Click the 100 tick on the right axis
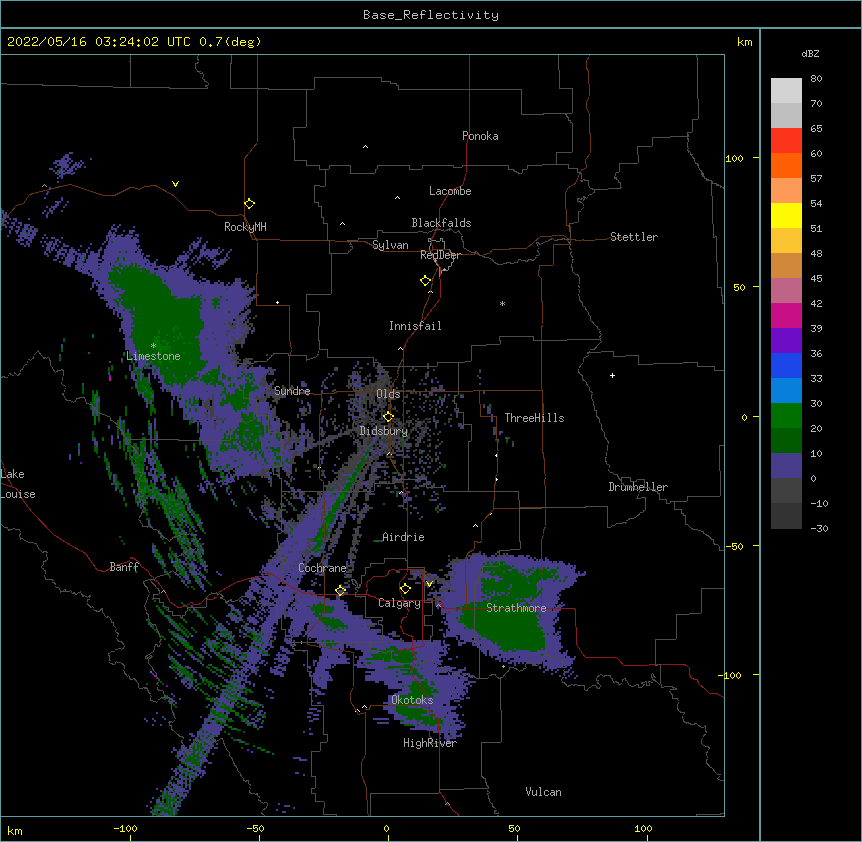This screenshot has width=862, height=842. (734, 158)
